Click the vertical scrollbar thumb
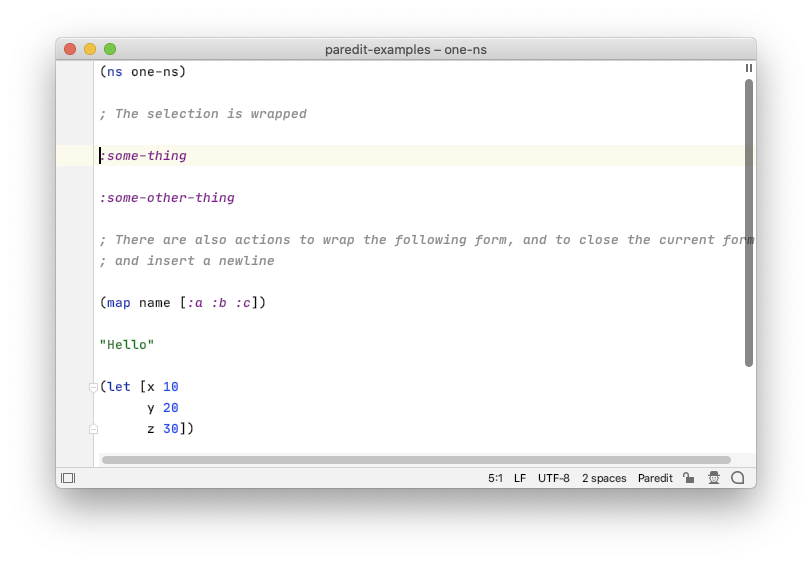The width and height of the screenshot is (812, 562). click(749, 223)
